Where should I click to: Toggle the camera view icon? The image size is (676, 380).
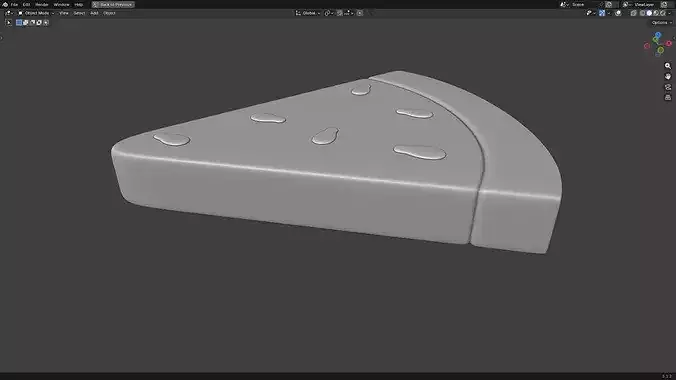[668, 87]
